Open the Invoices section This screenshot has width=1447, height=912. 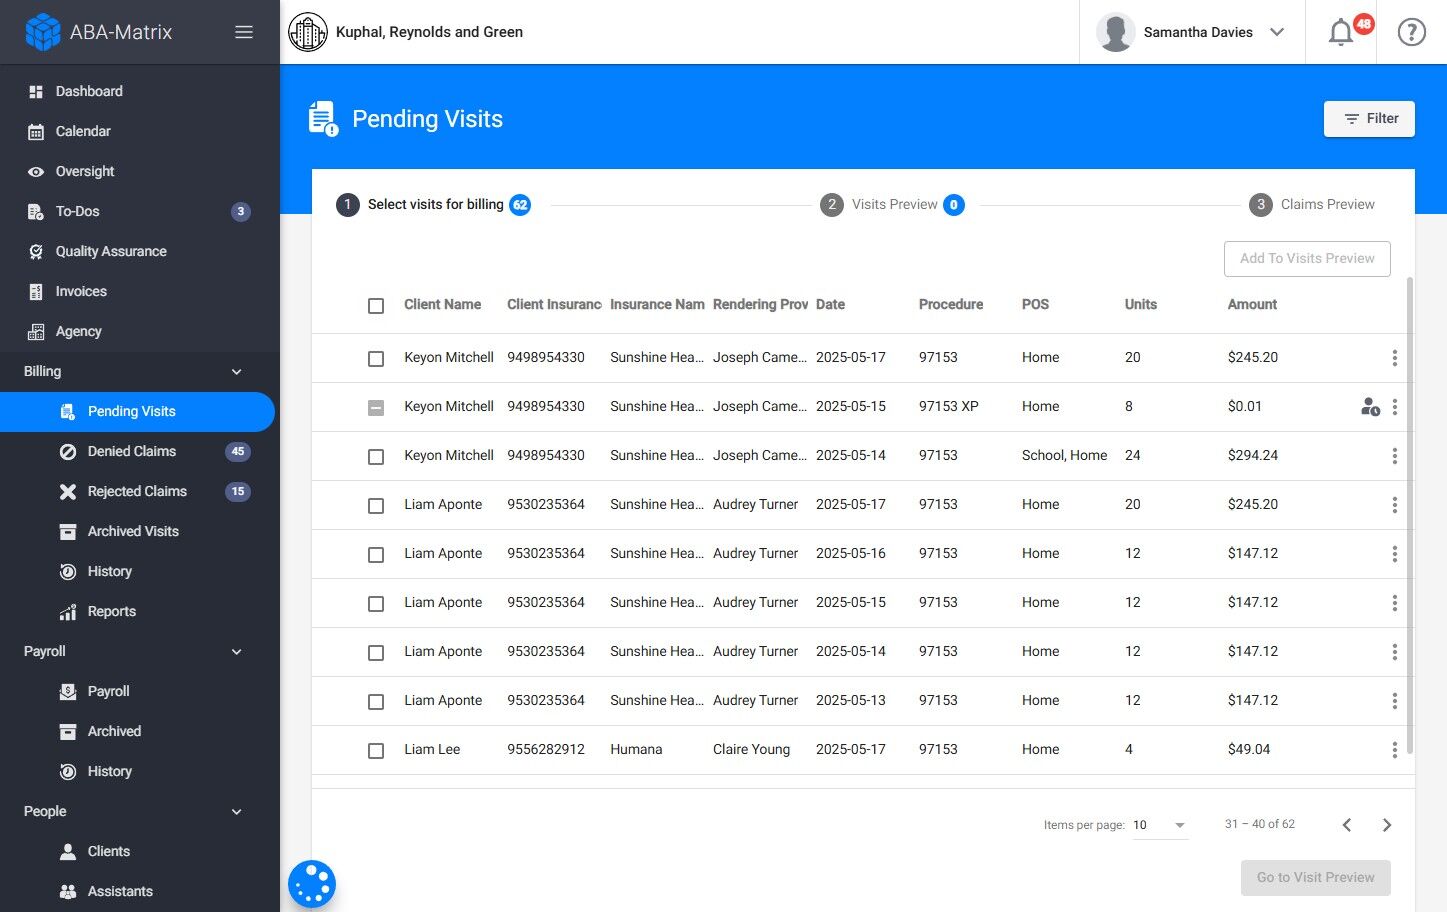pos(81,291)
